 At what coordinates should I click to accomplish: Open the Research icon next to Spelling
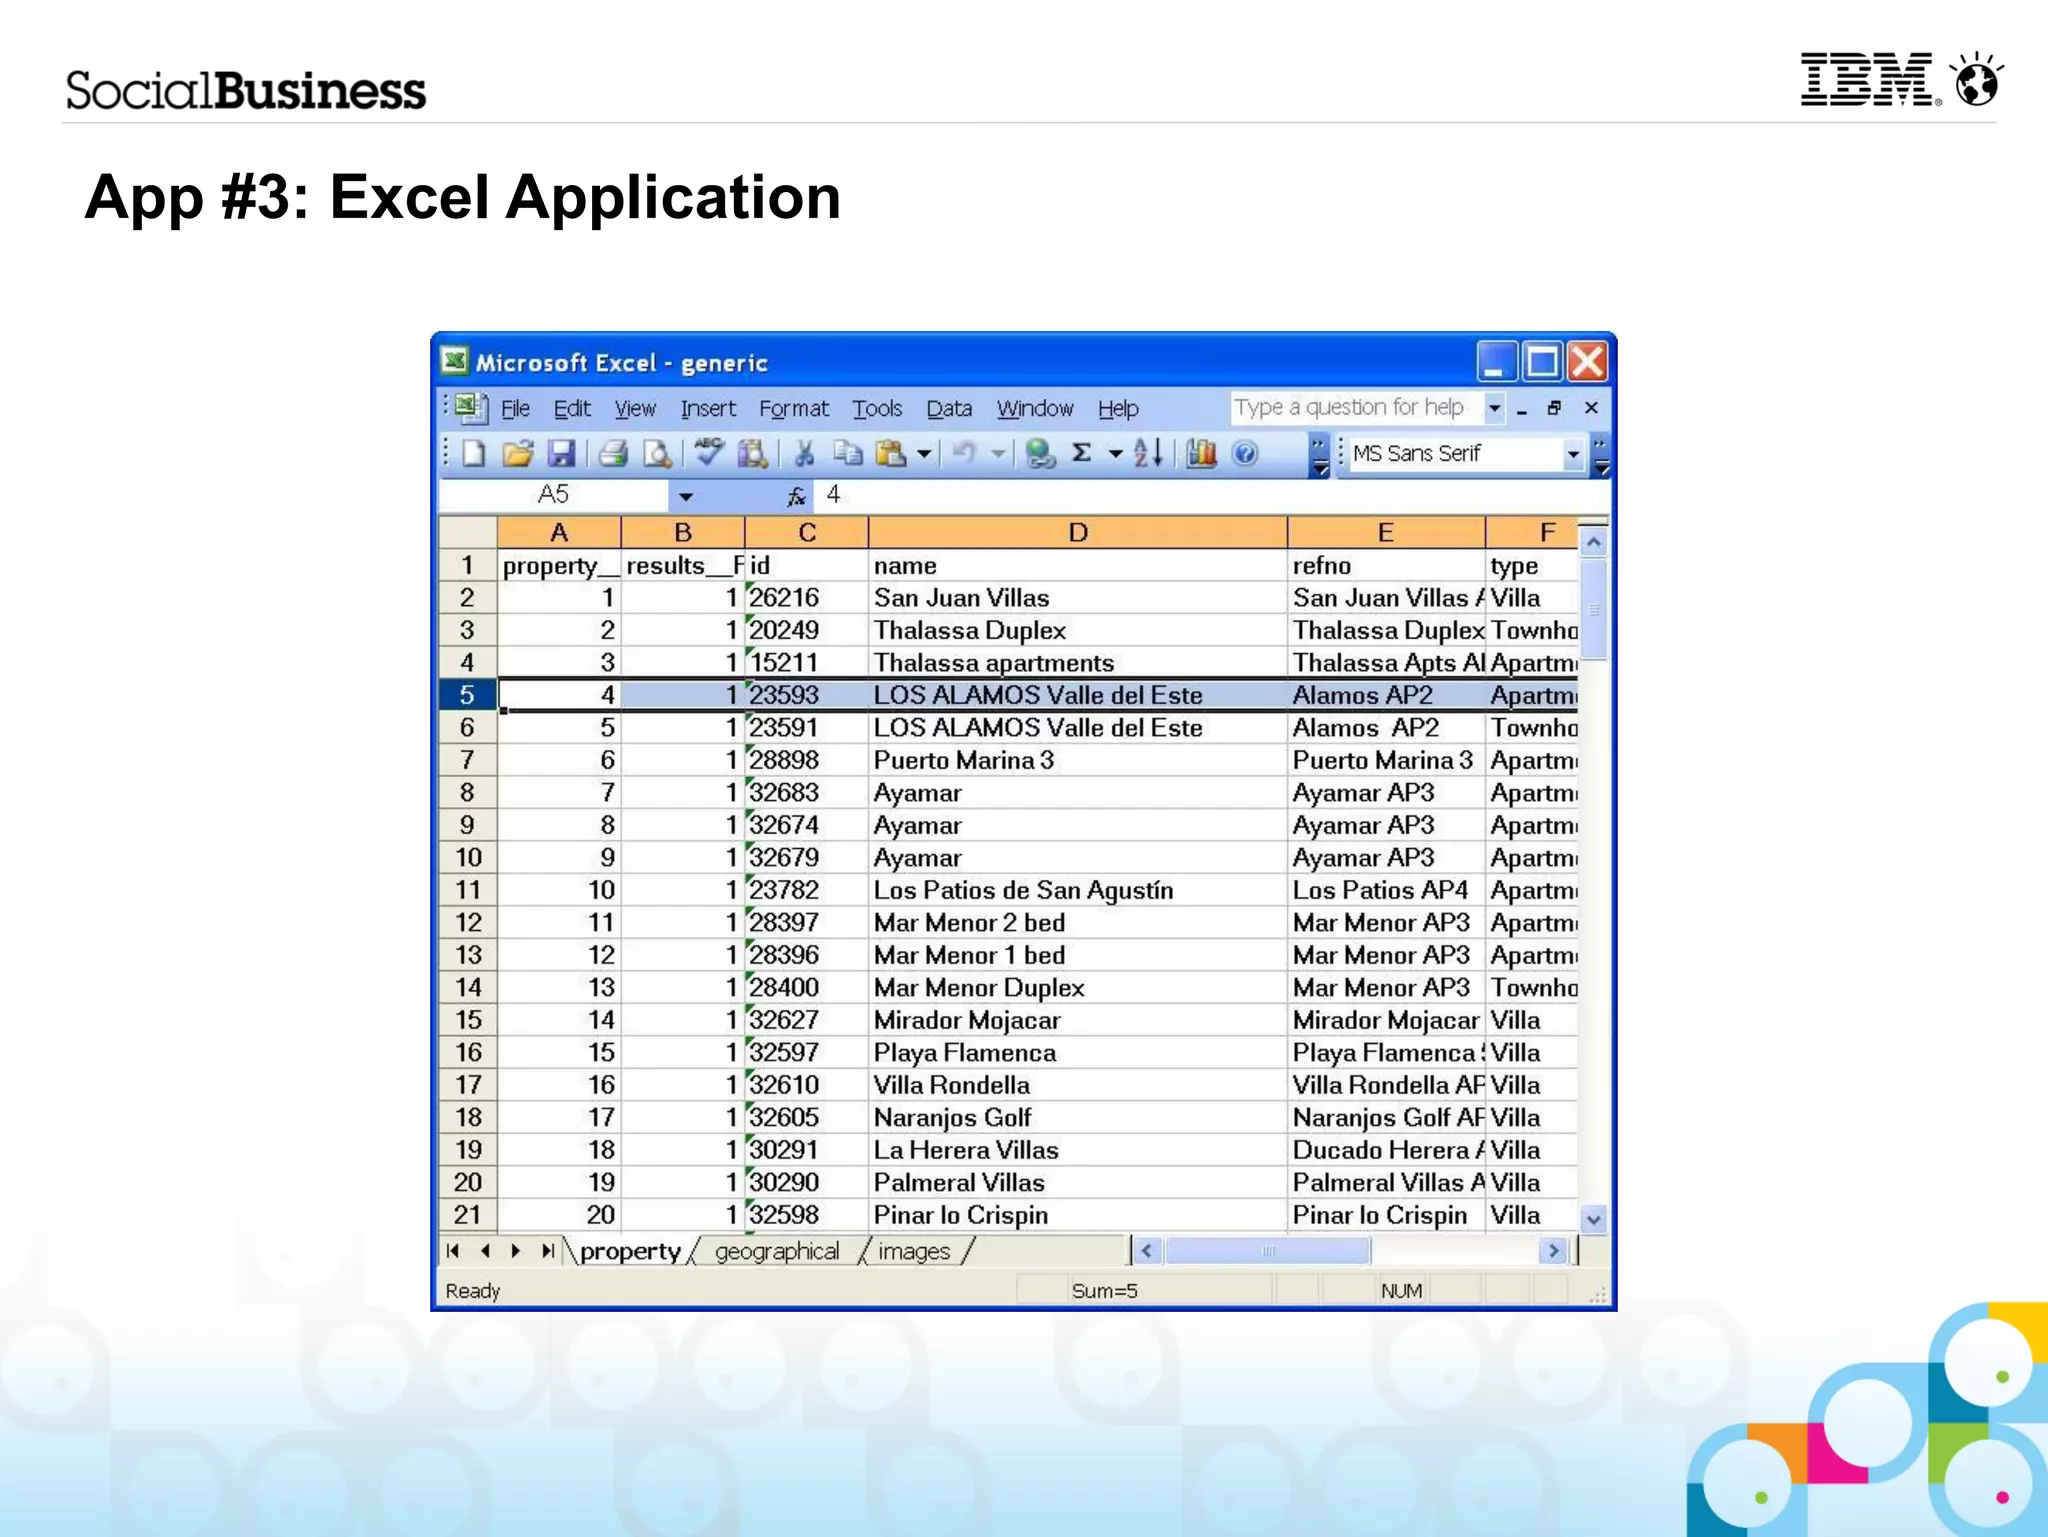pyautogui.click(x=752, y=454)
